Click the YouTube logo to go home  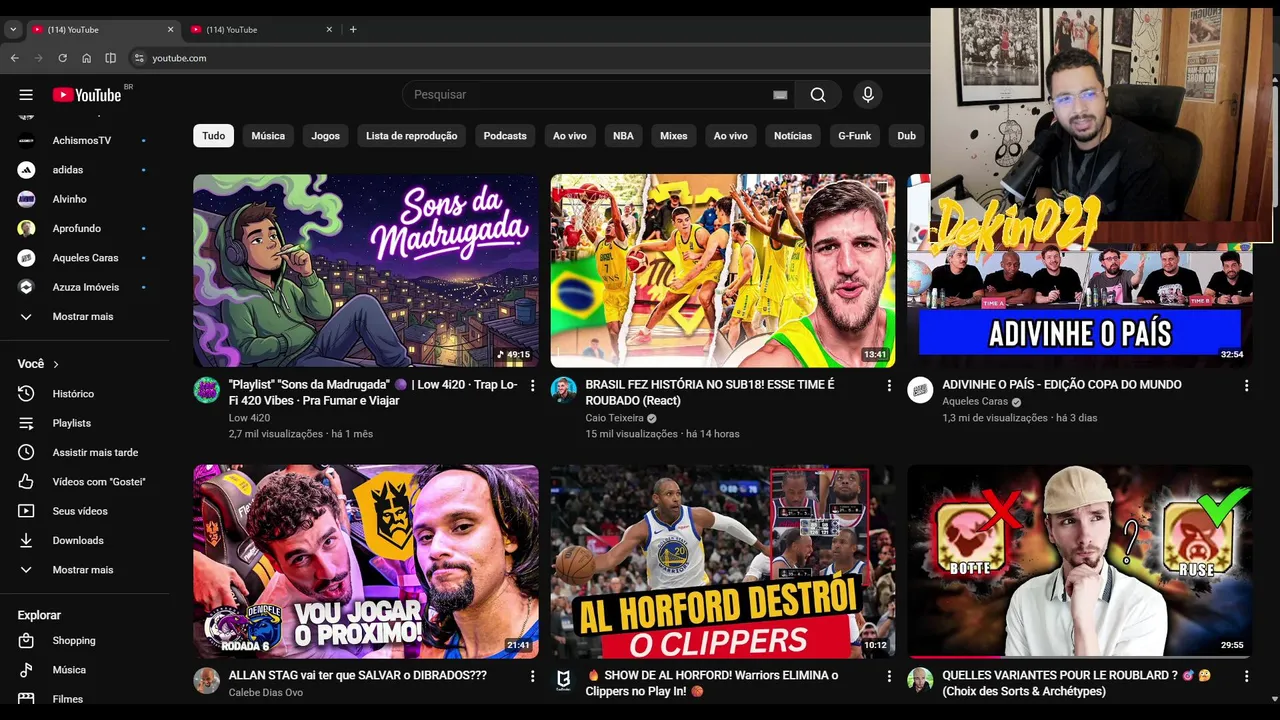(x=87, y=95)
